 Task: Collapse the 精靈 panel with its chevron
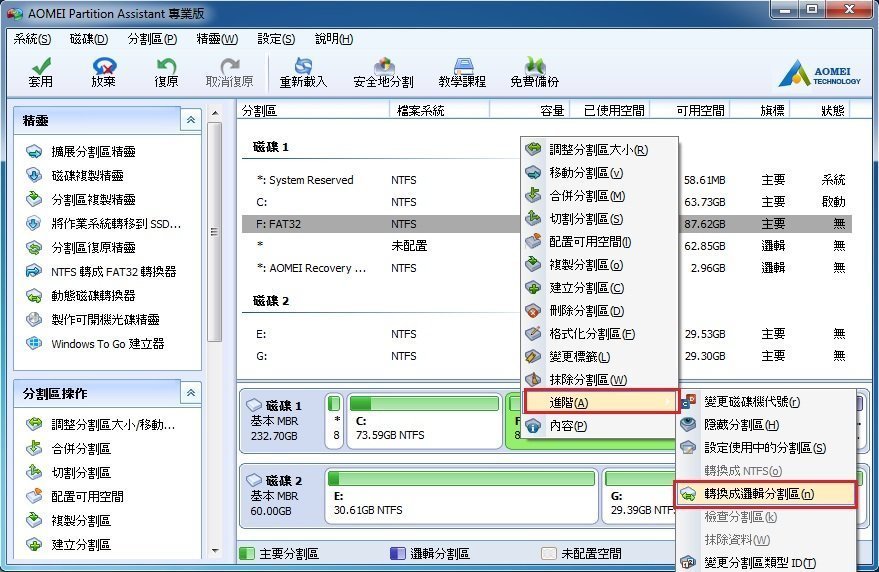(x=191, y=120)
